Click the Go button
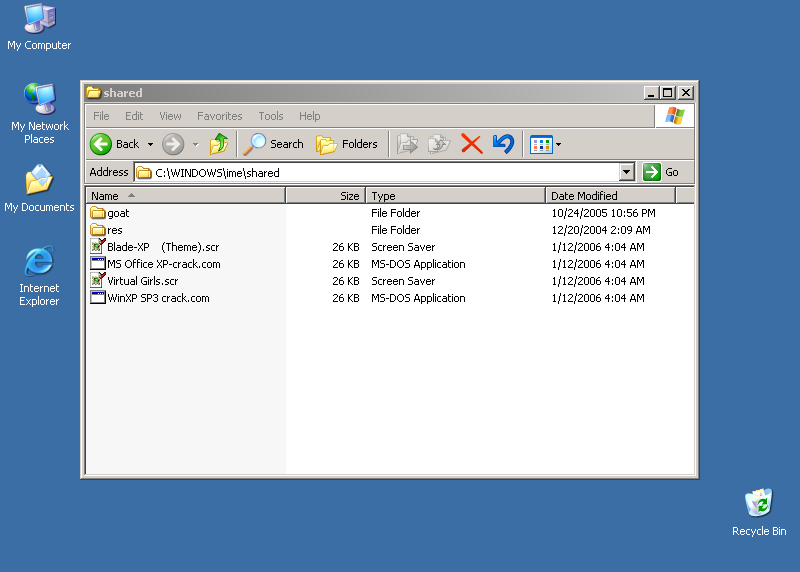The width and height of the screenshot is (800, 572). click(x=661, y=172)
